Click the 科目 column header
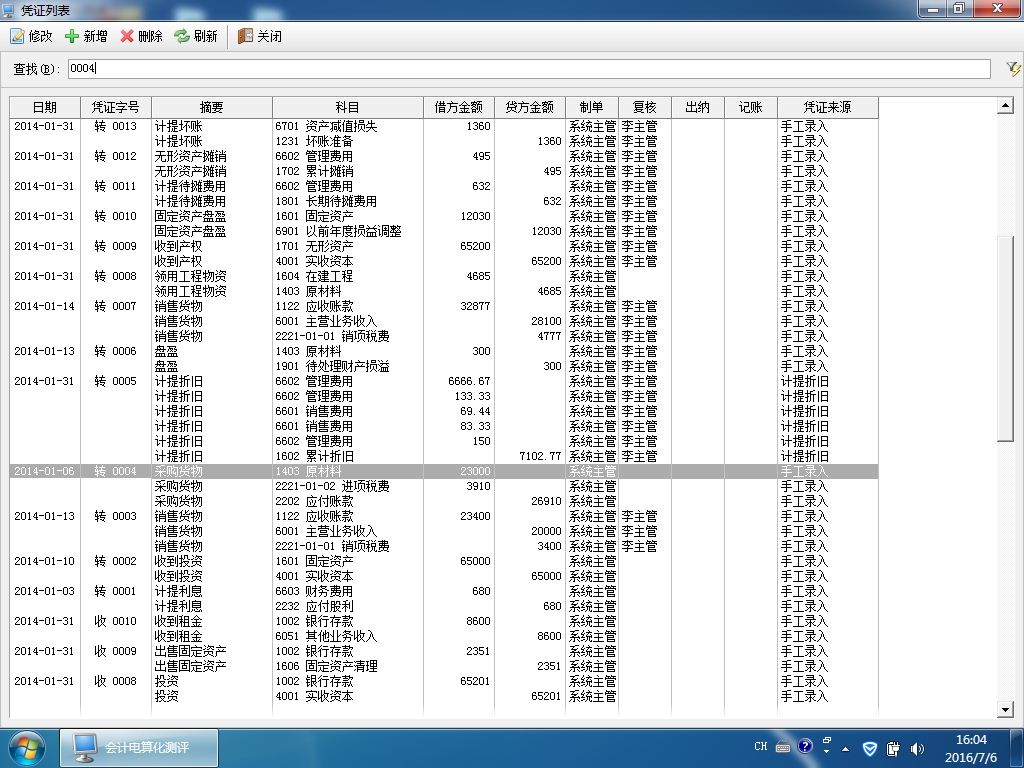This screenshot has height=768, width=1024. point(347,107)
